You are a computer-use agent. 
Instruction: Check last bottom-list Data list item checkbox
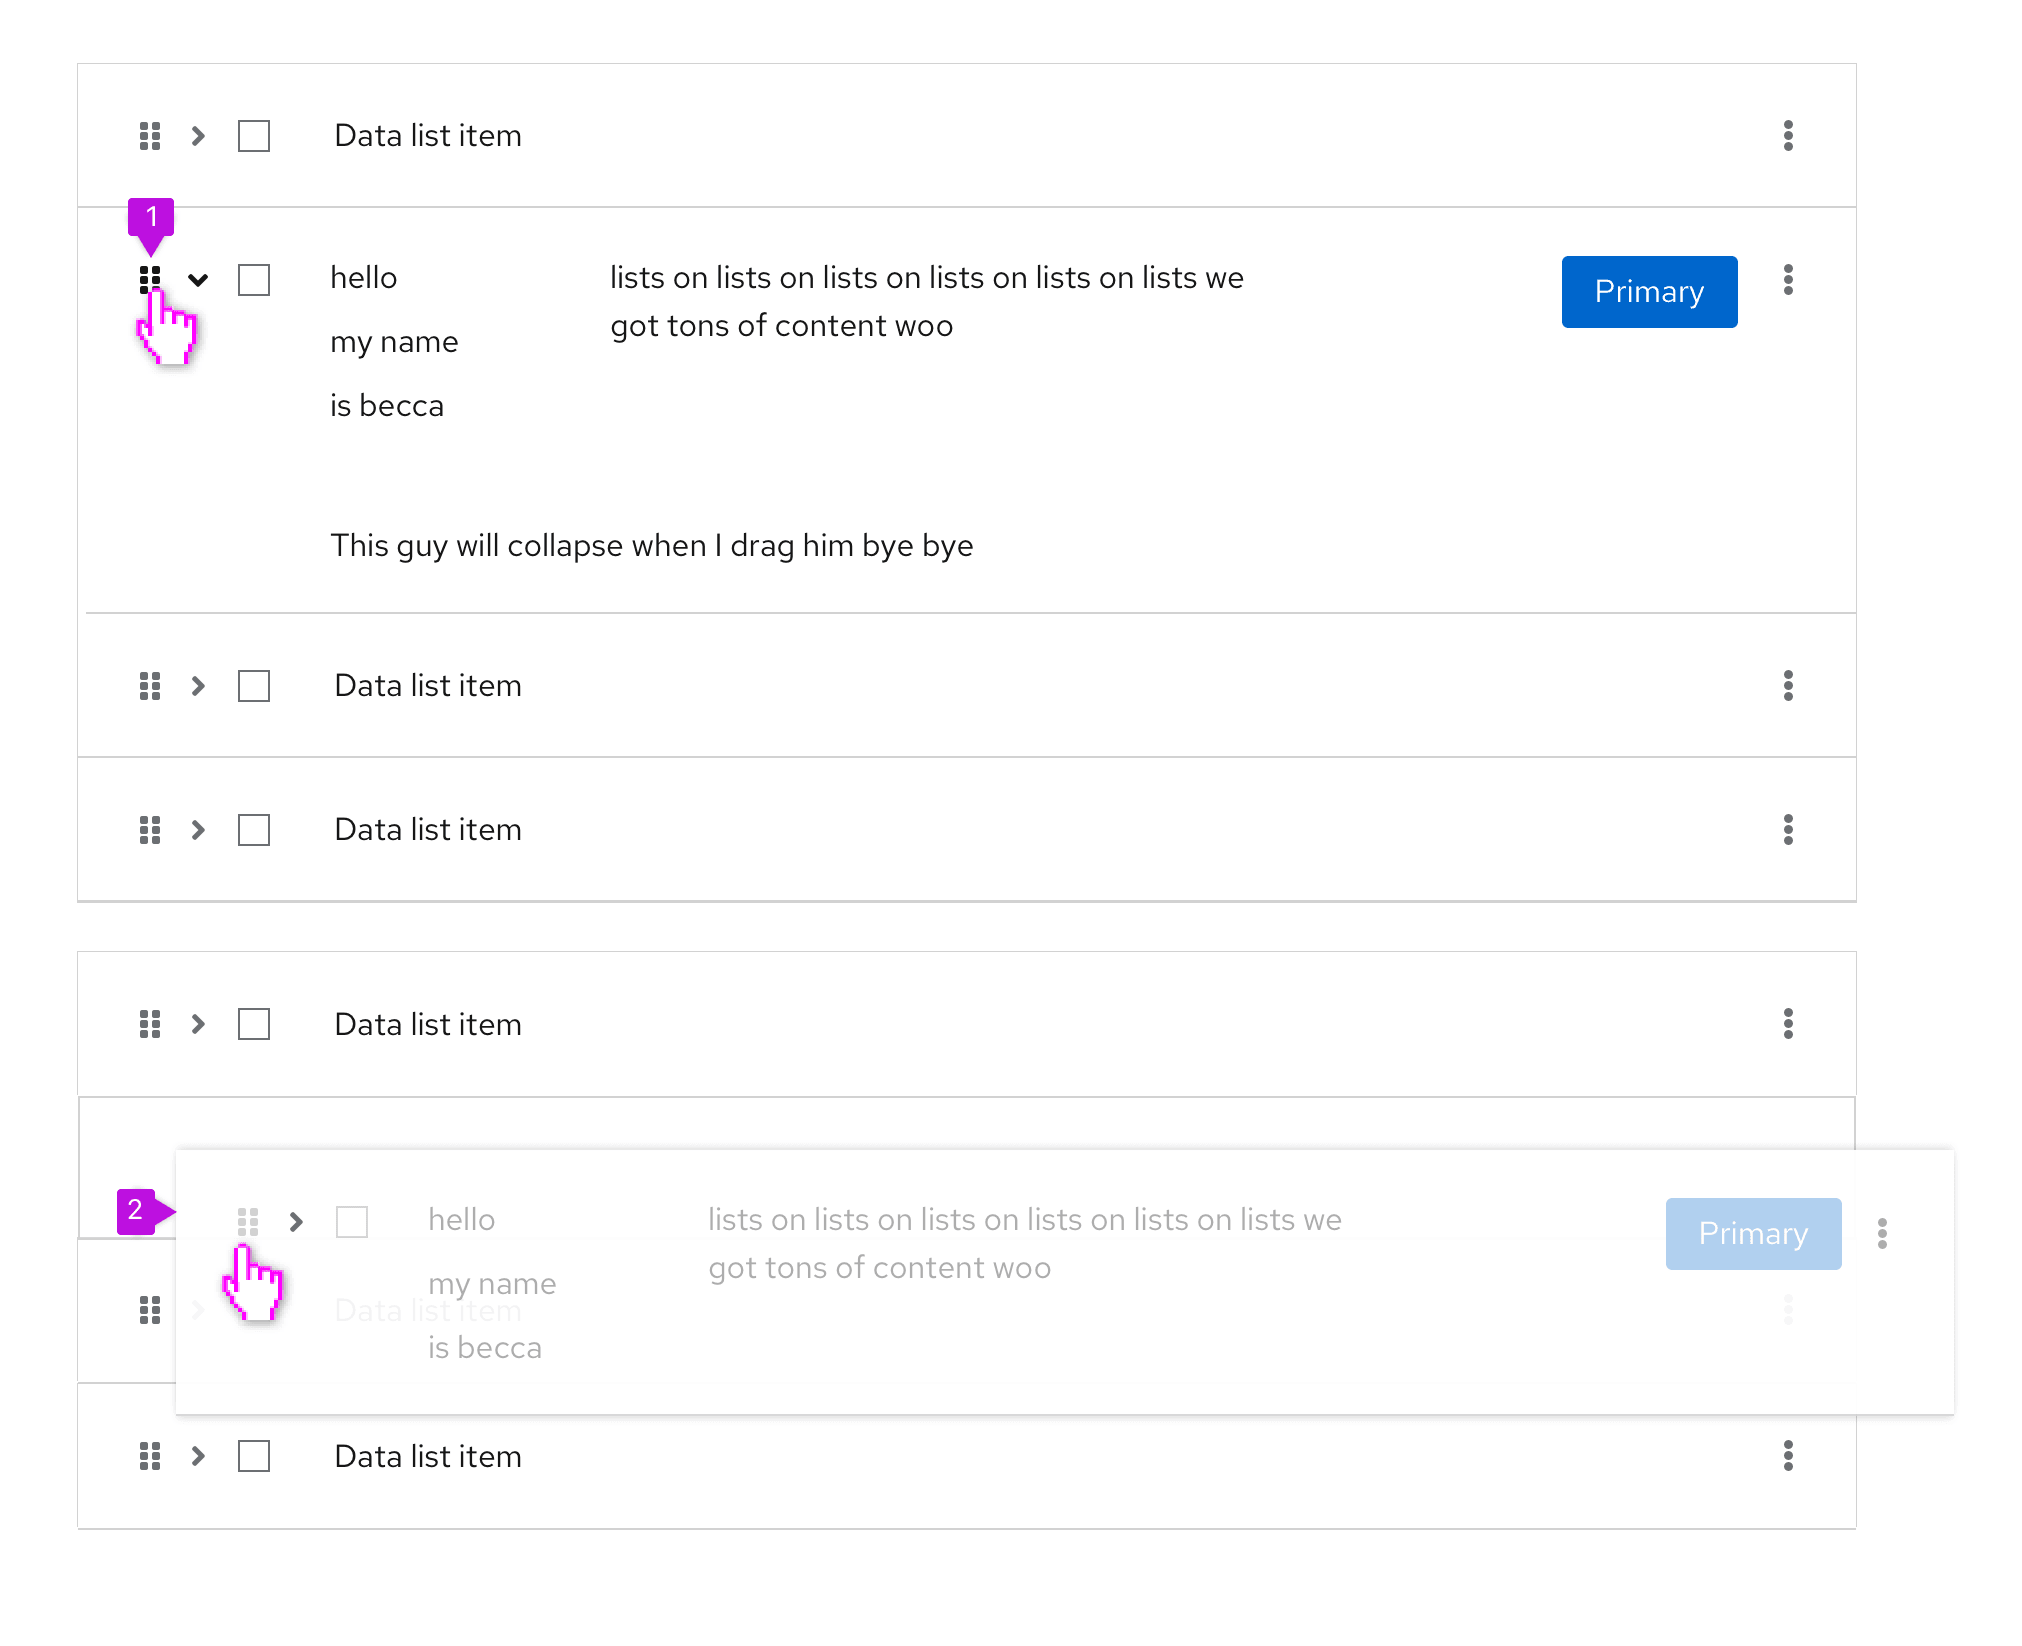pyautogui.click(x=254, y=1456)
